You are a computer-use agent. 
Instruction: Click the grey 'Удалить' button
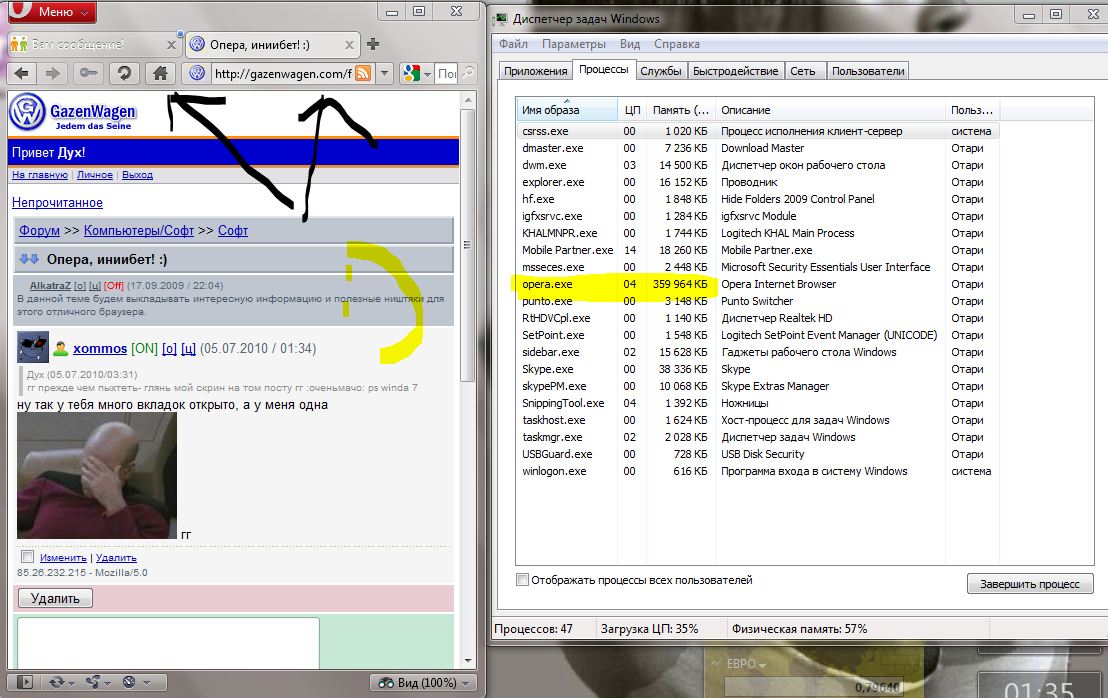(55, 598)
